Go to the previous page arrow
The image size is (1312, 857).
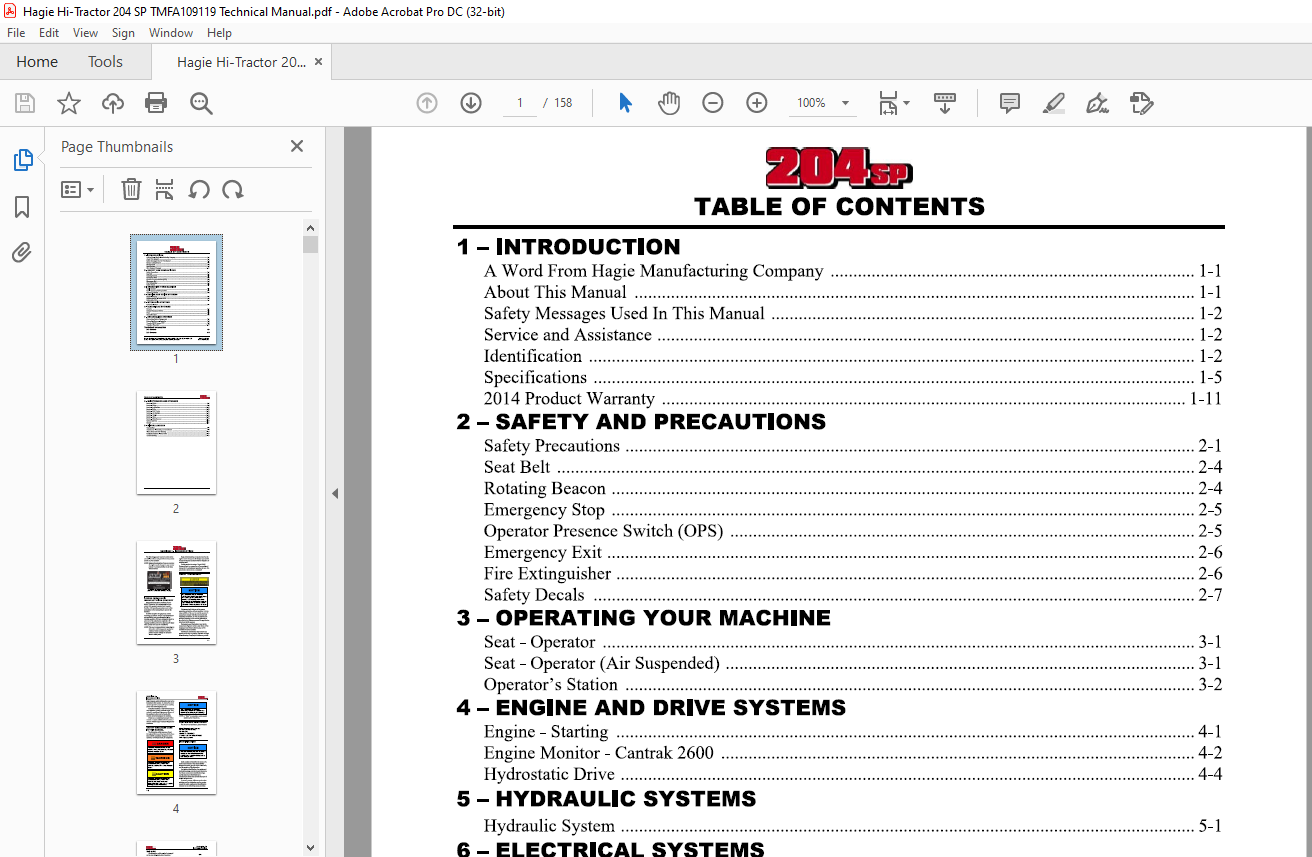click(x=427, y=103)
